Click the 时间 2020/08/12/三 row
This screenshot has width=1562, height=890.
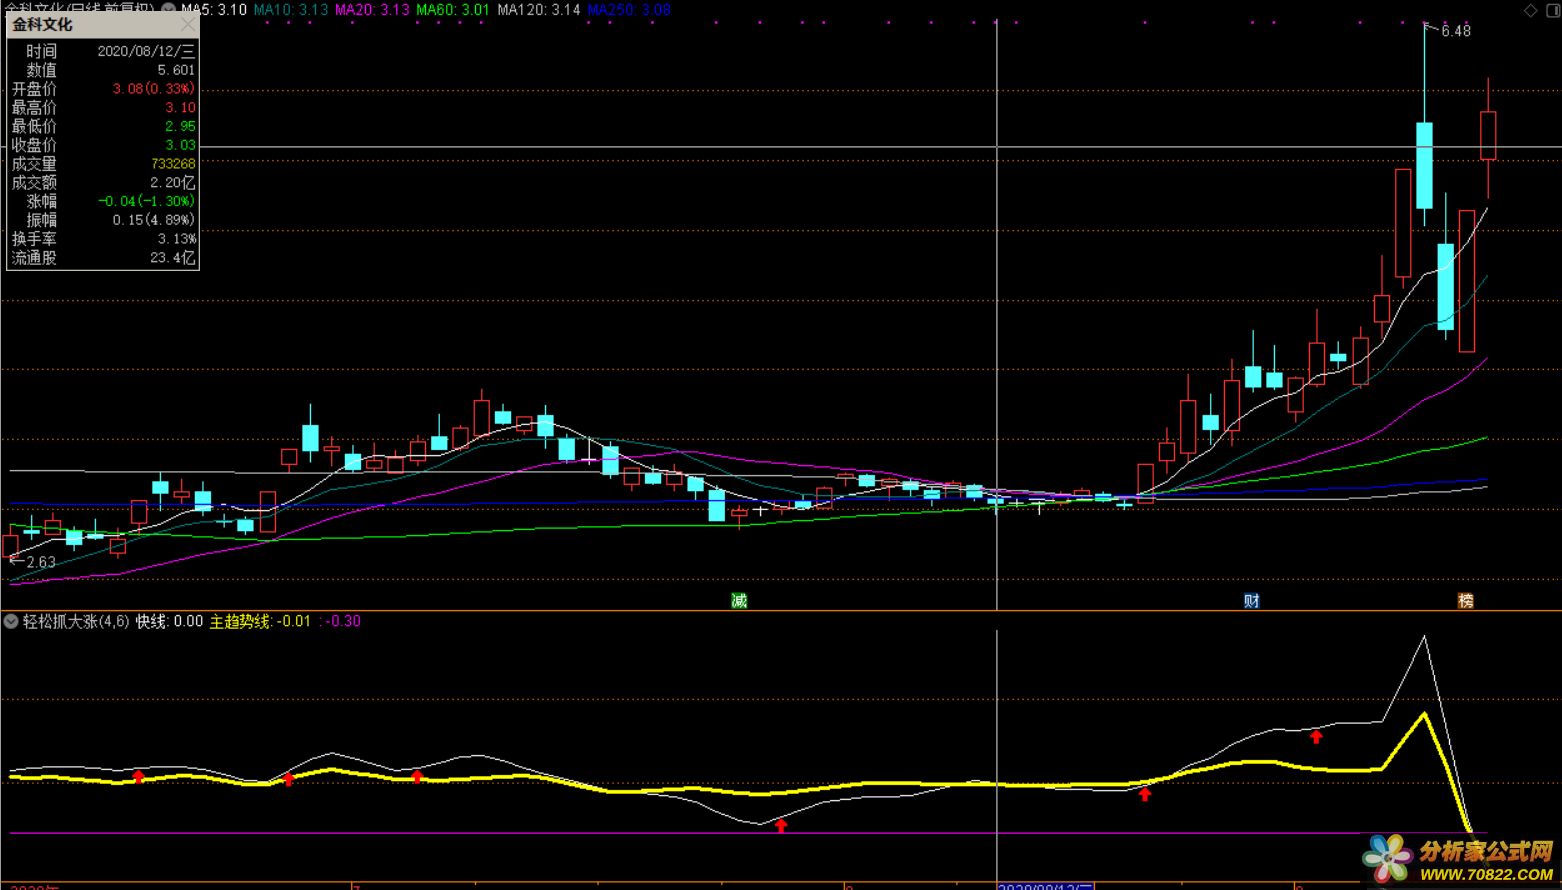point(103,51)
